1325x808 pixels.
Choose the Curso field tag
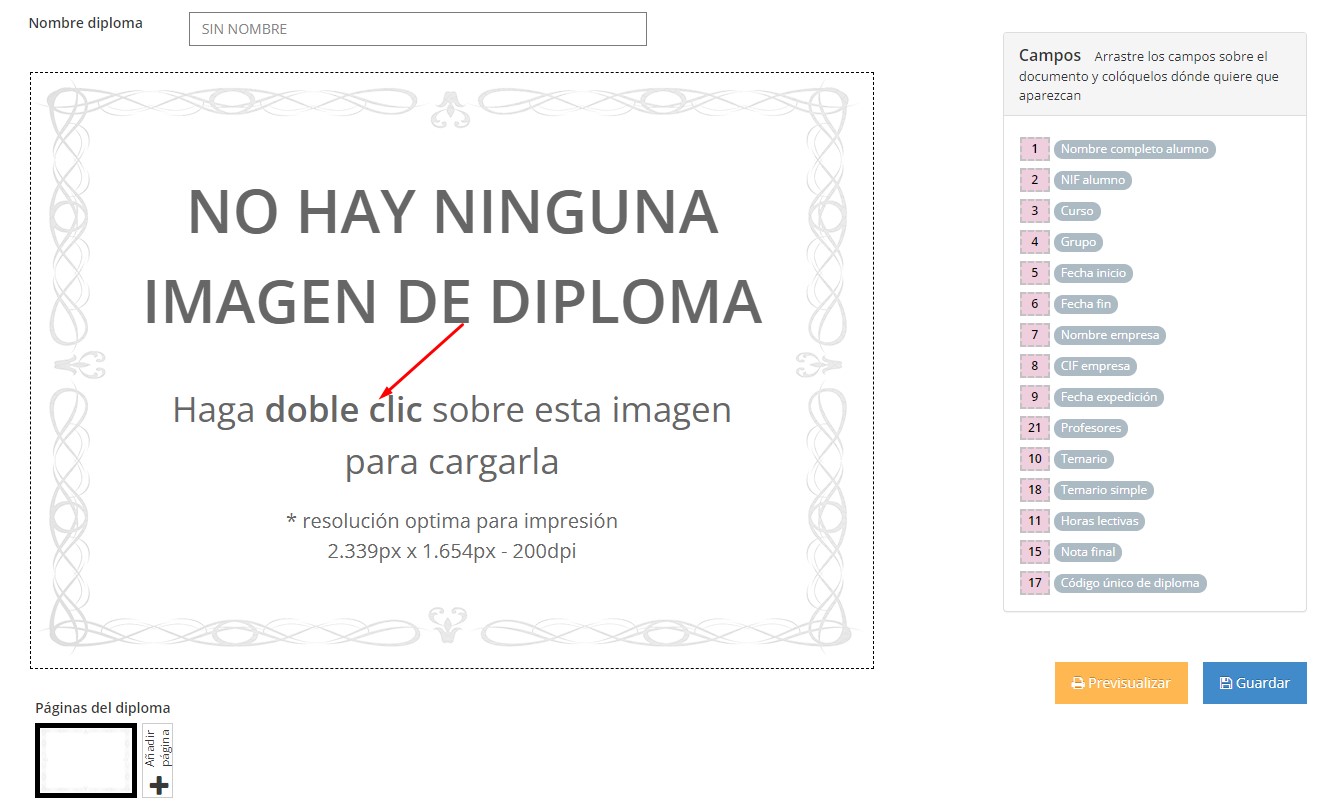[x=1077, y=211]
